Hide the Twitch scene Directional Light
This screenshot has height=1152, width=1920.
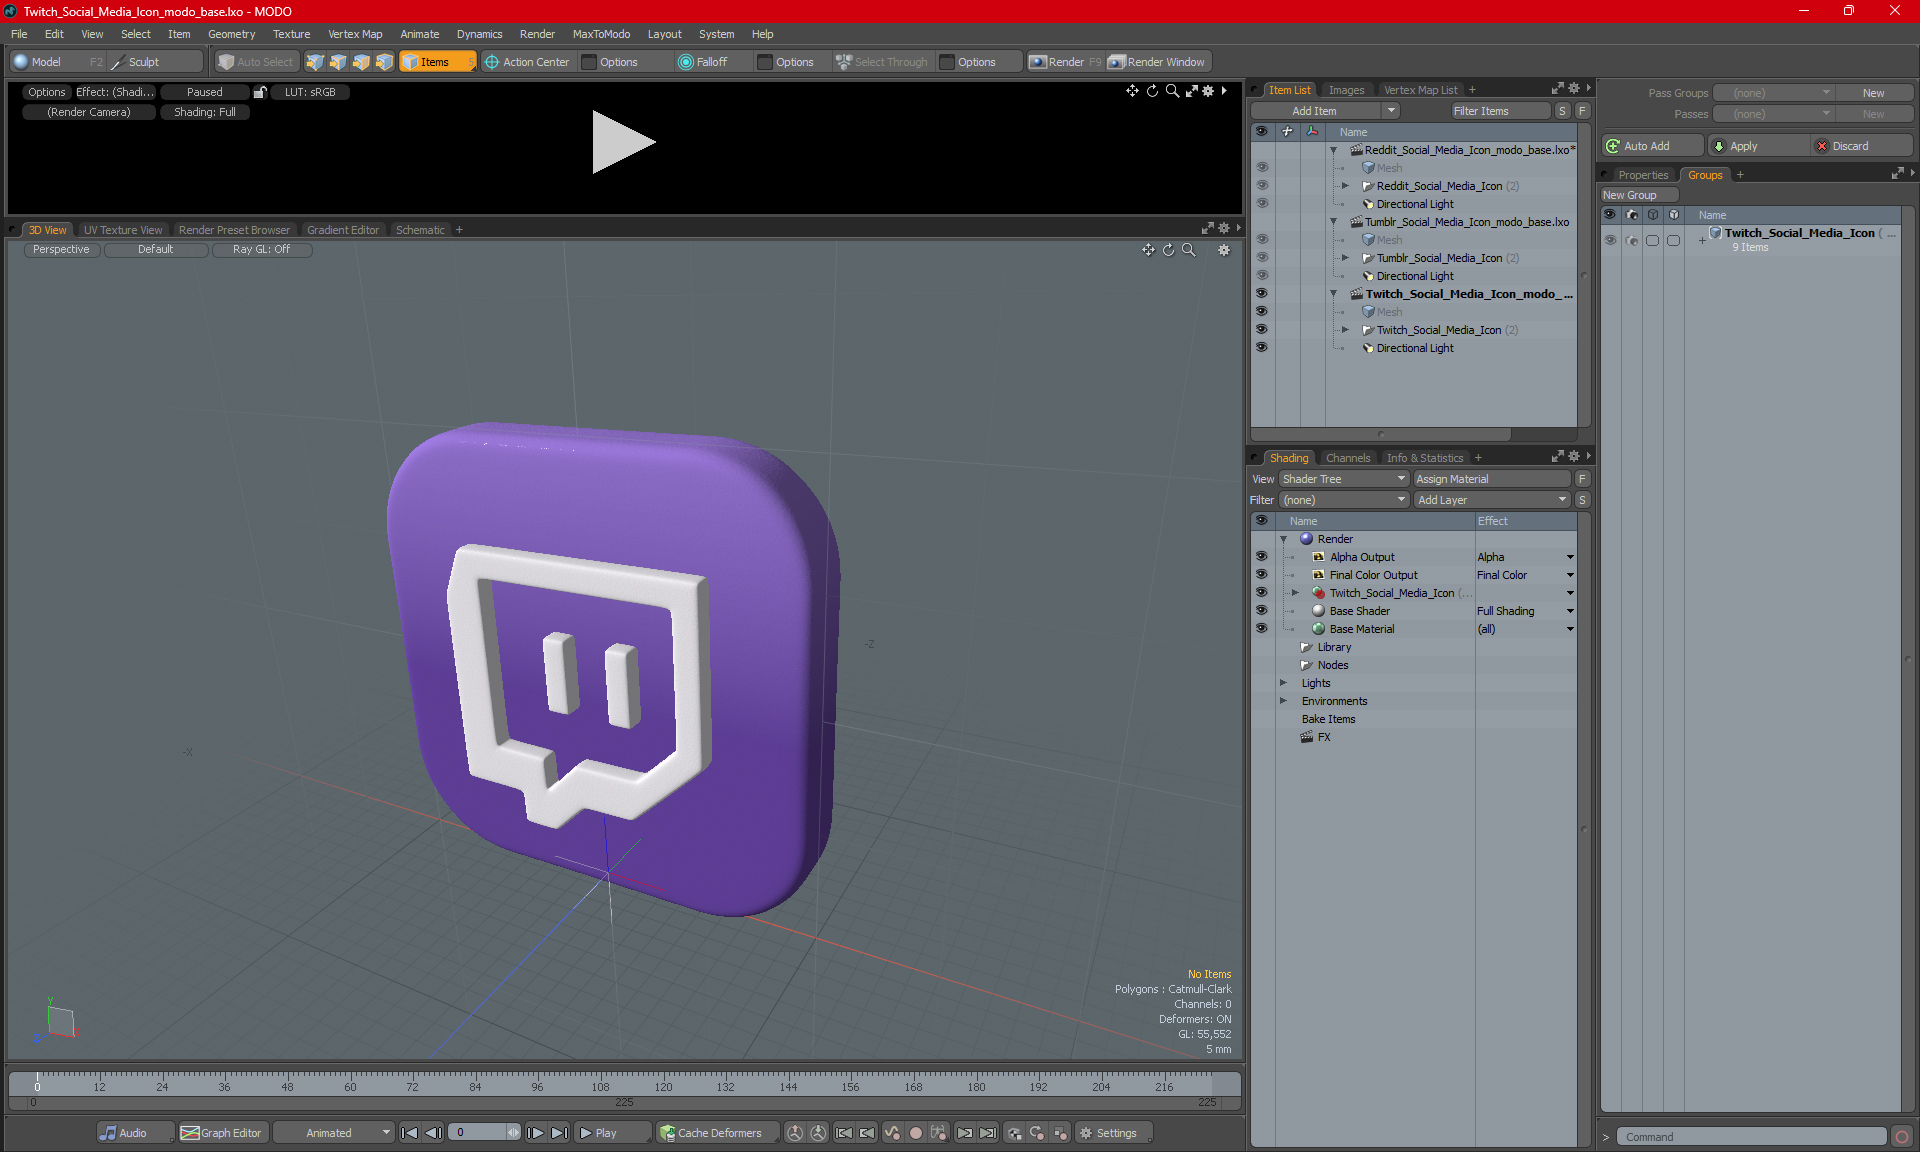point(1261,348)
